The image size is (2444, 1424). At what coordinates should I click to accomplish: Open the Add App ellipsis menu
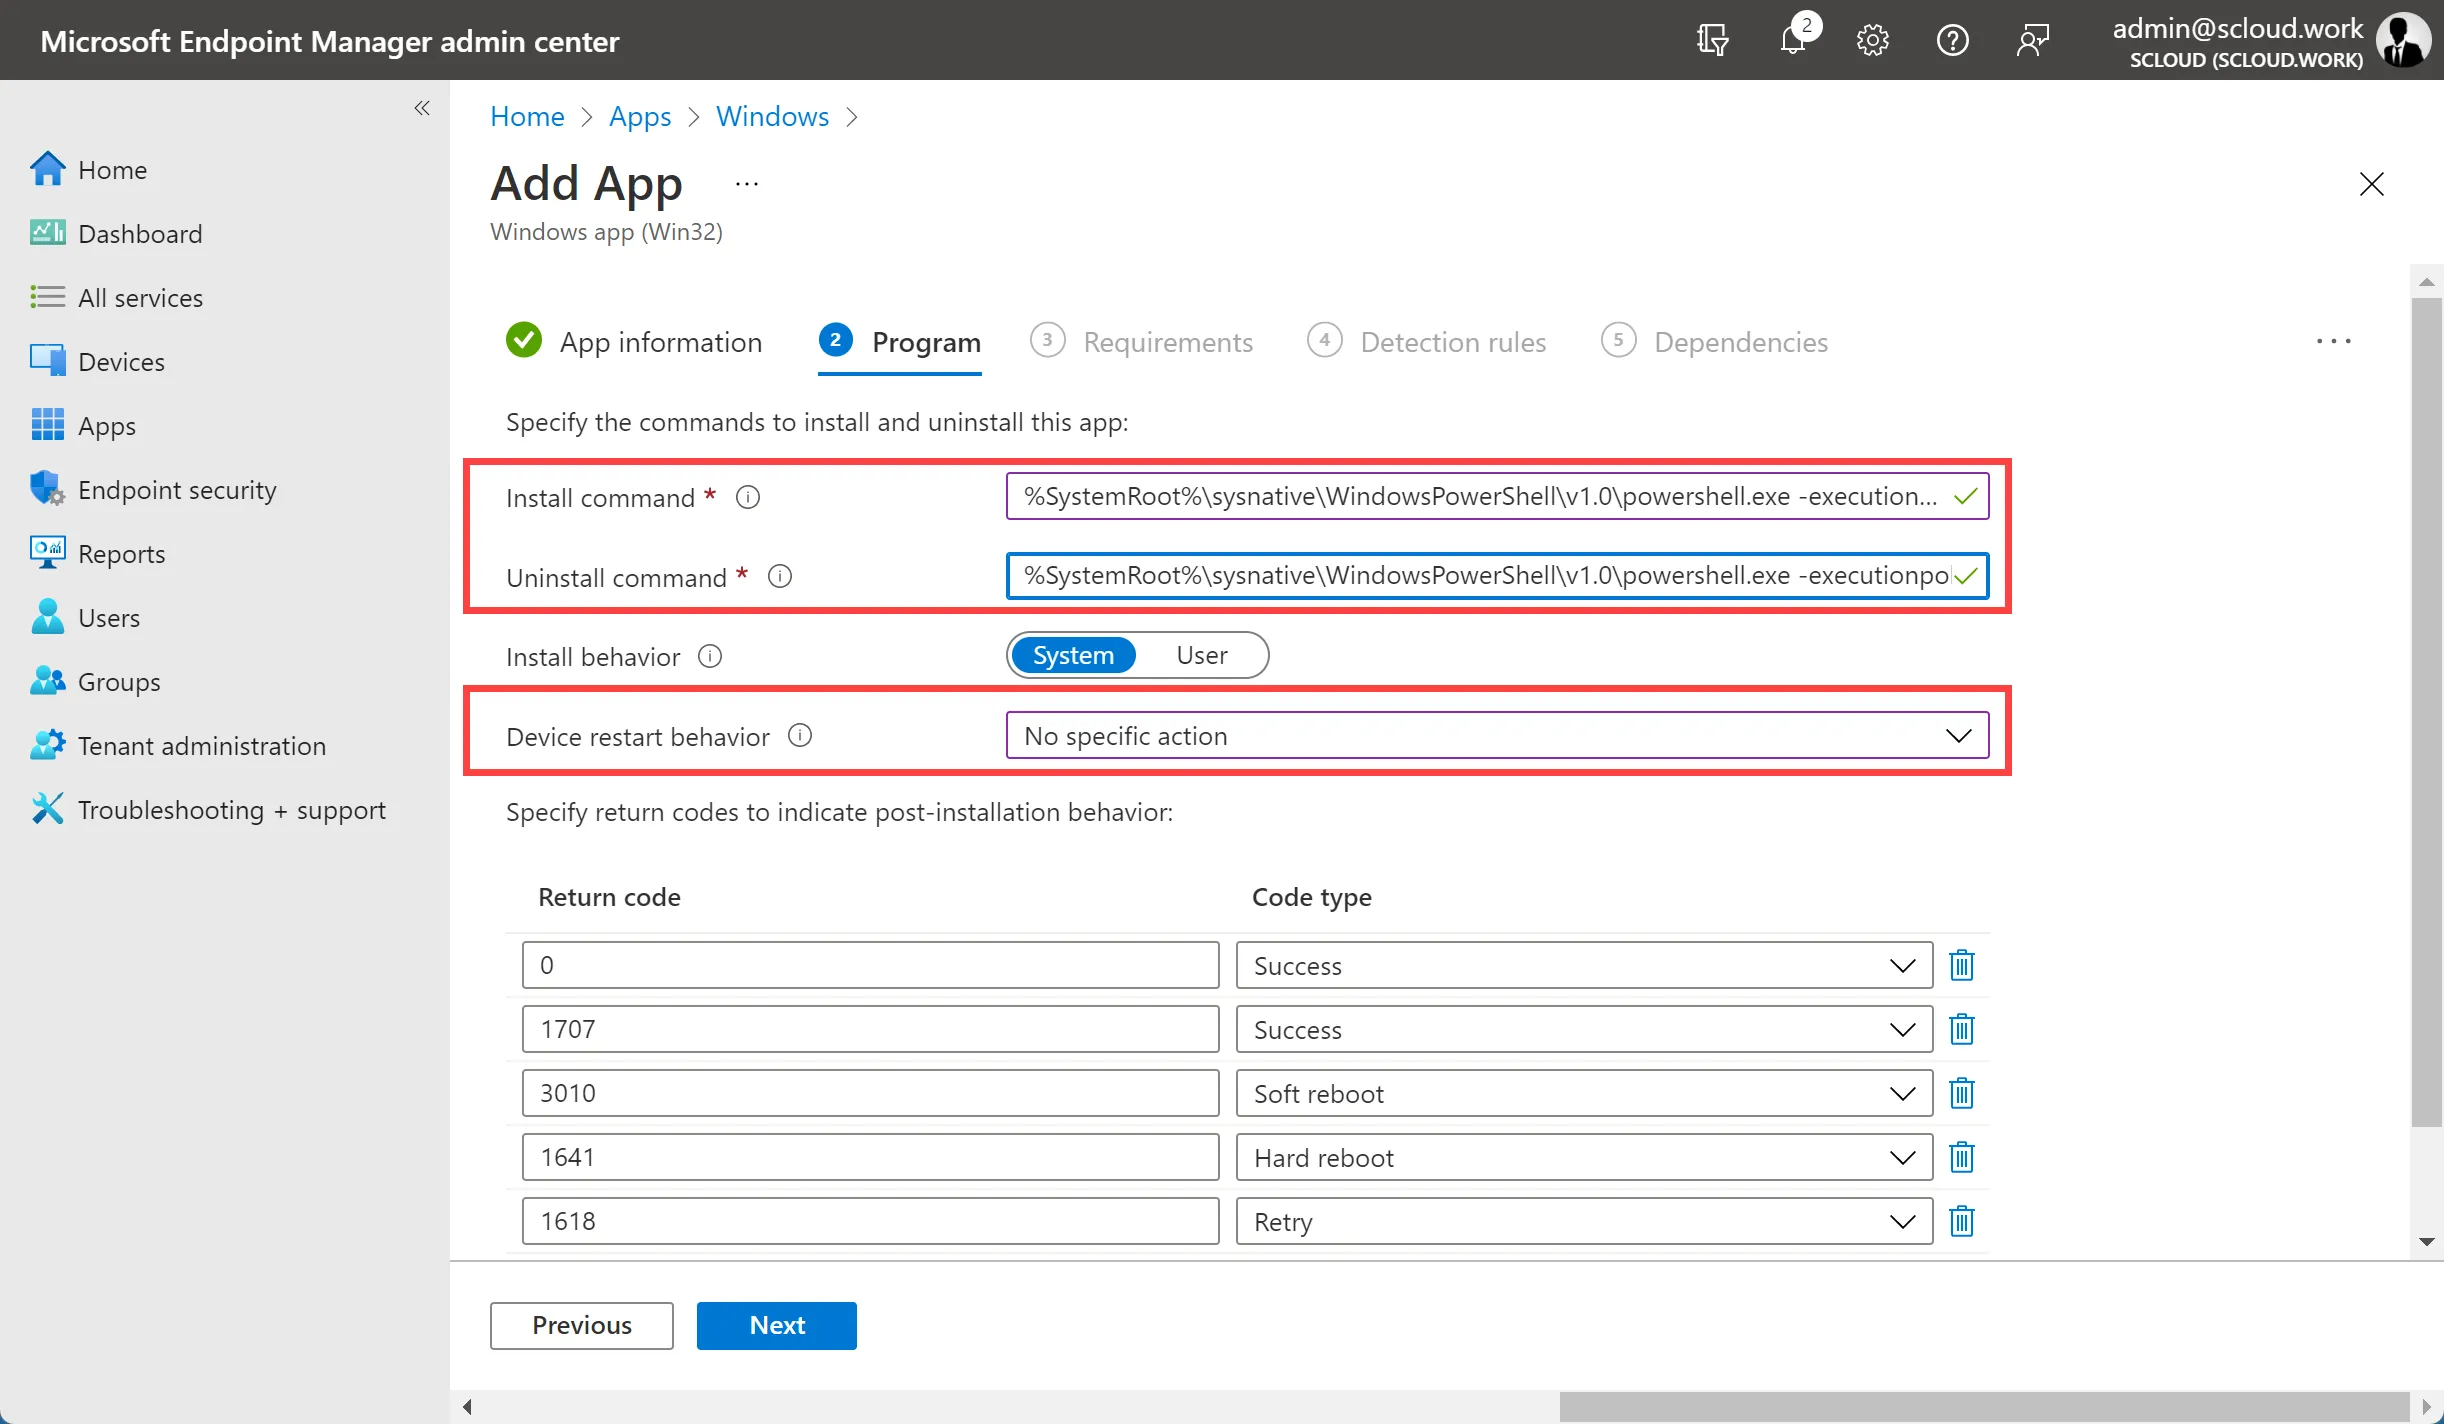point(747,184)
